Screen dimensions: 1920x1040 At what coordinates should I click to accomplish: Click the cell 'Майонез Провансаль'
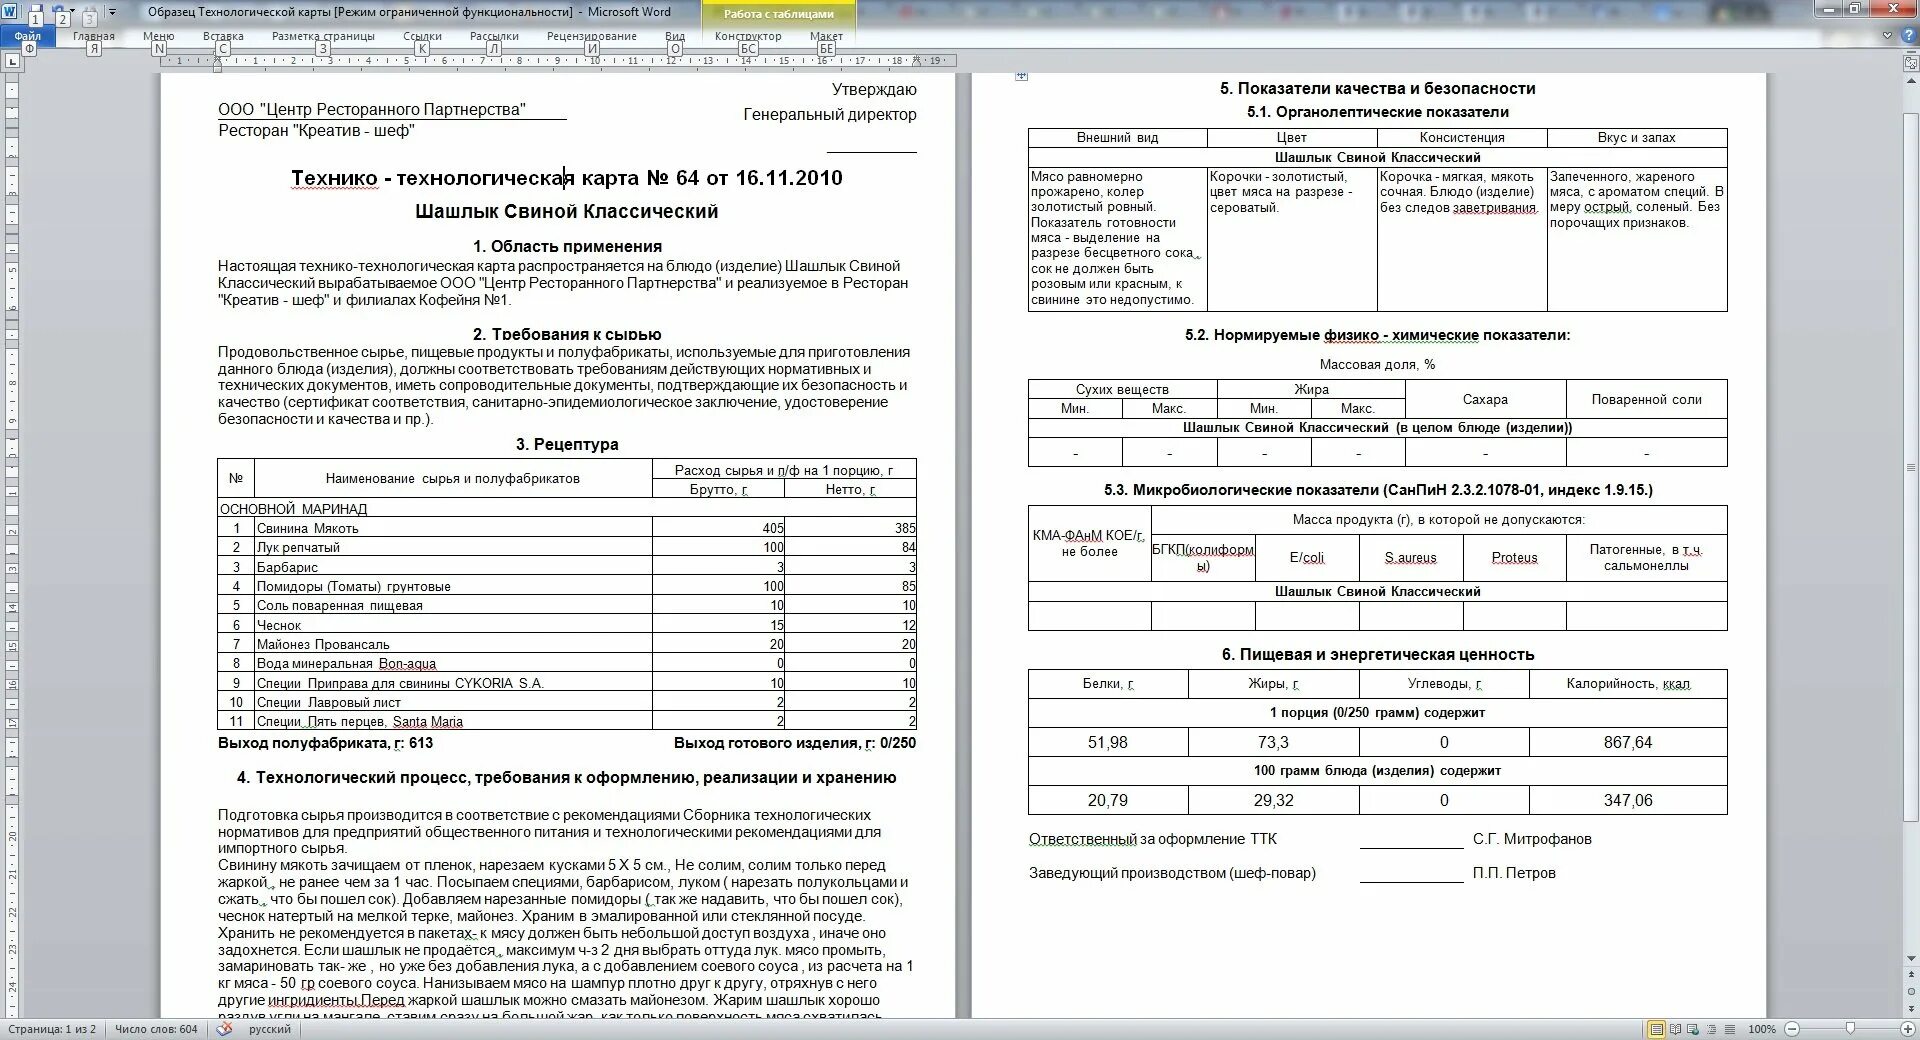pos(453,644)
